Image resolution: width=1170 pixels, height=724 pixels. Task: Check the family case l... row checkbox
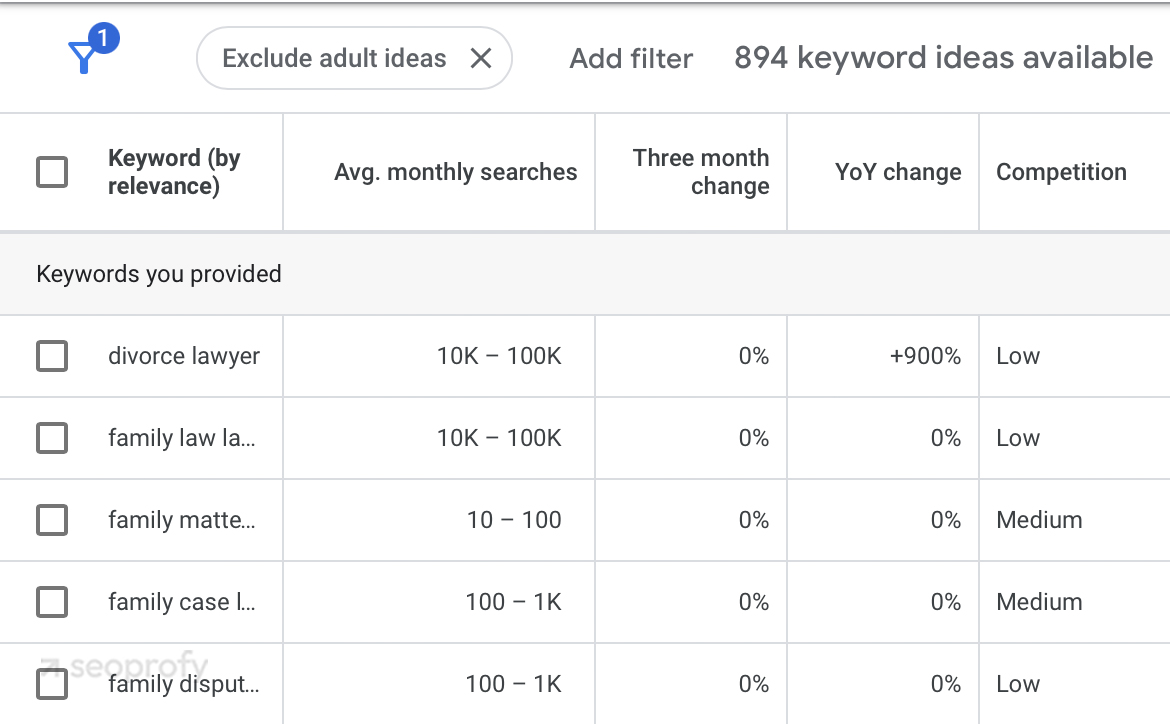click(52, 602)
